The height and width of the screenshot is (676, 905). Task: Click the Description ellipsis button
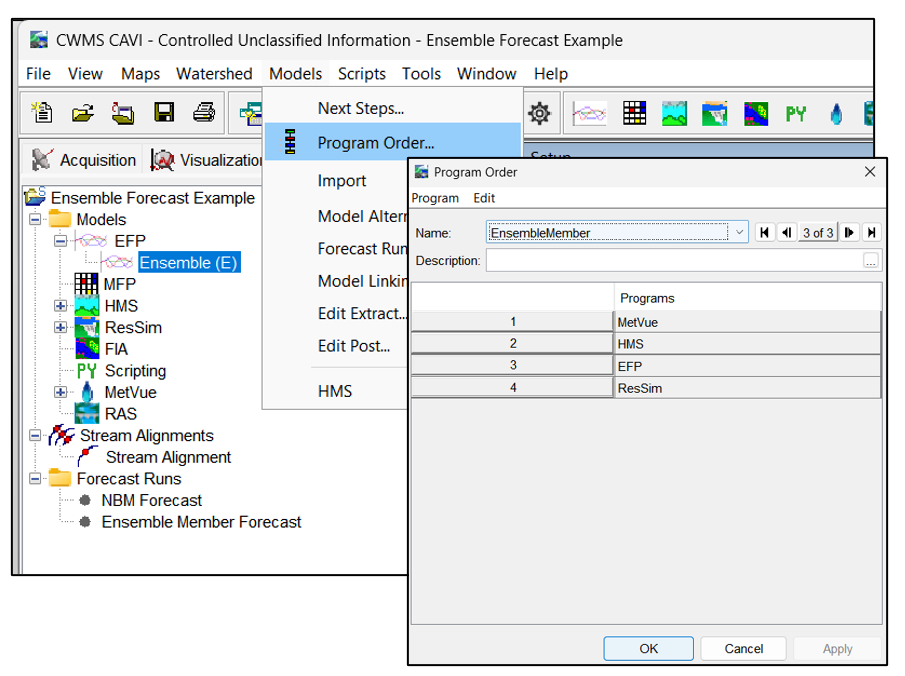pyautogui.click(x=870, y=261)
